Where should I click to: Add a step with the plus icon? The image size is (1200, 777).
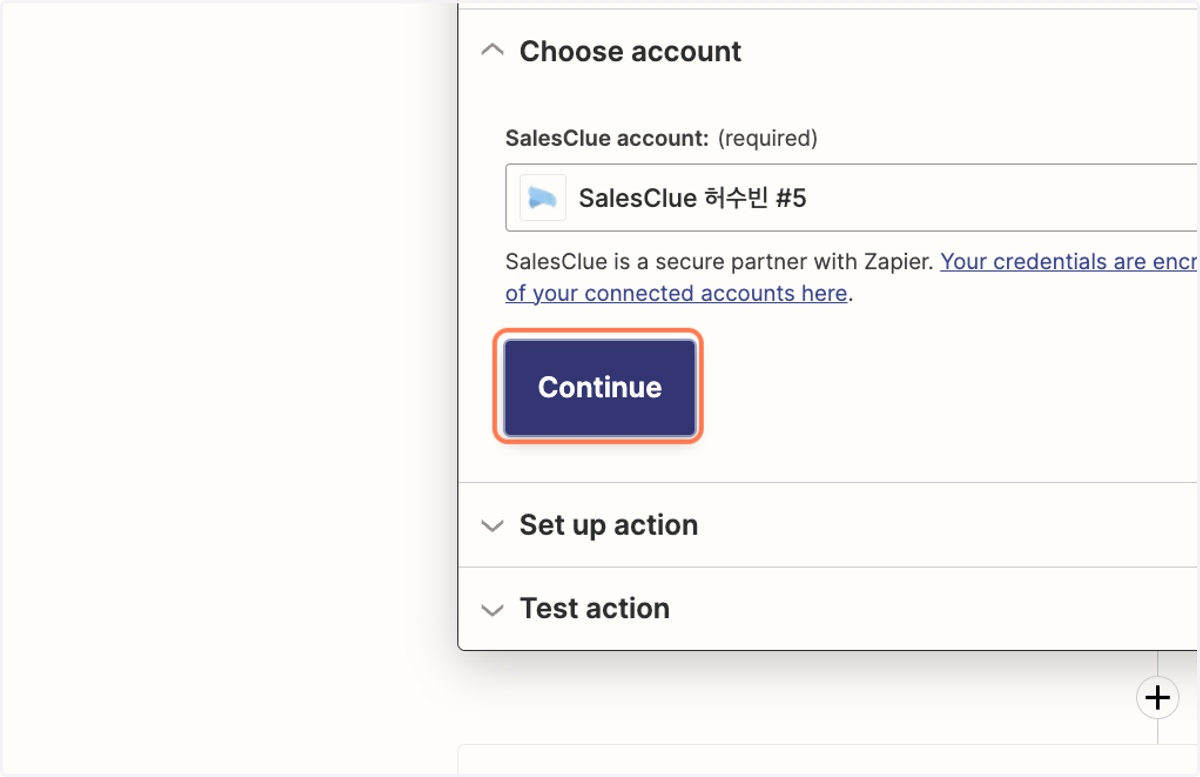point(1157,697)
